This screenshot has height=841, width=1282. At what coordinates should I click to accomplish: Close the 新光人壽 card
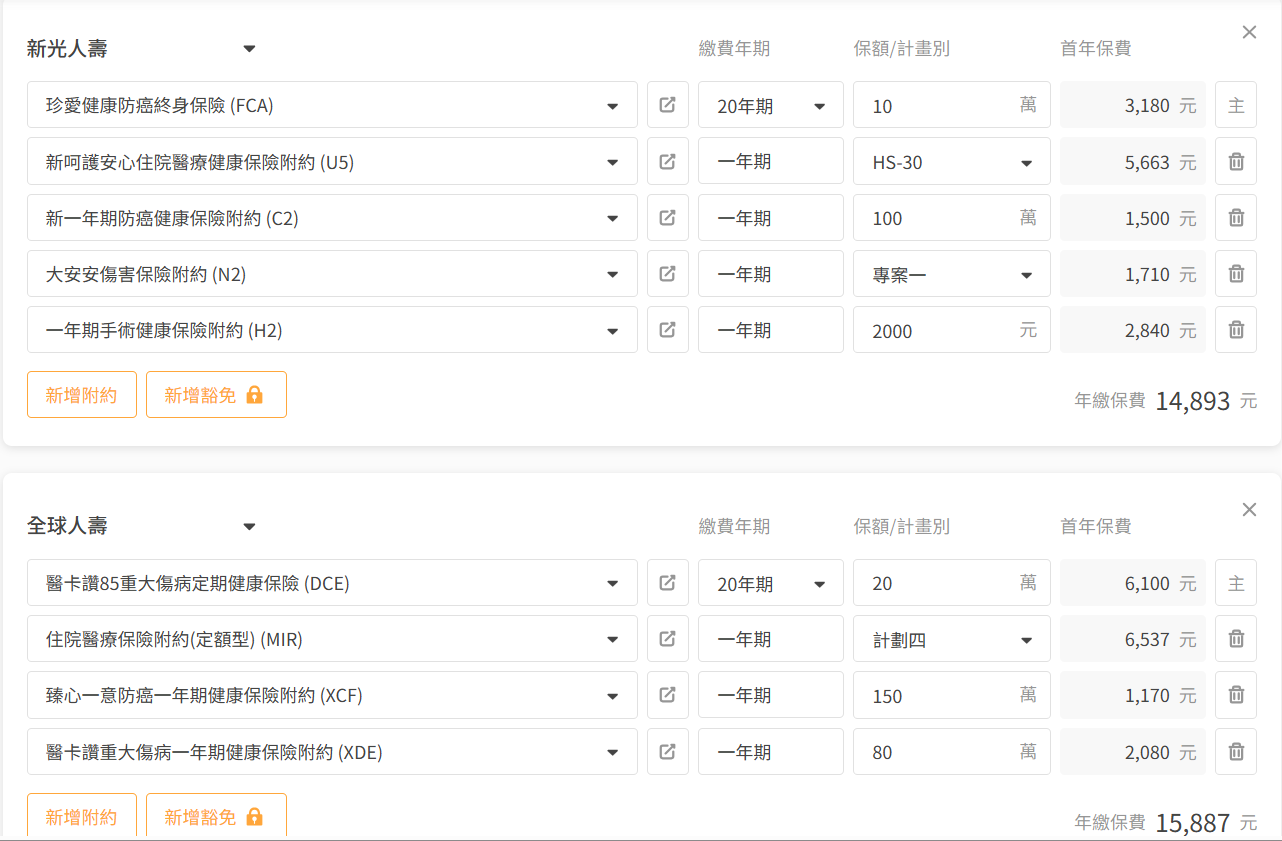(1249, 32)
